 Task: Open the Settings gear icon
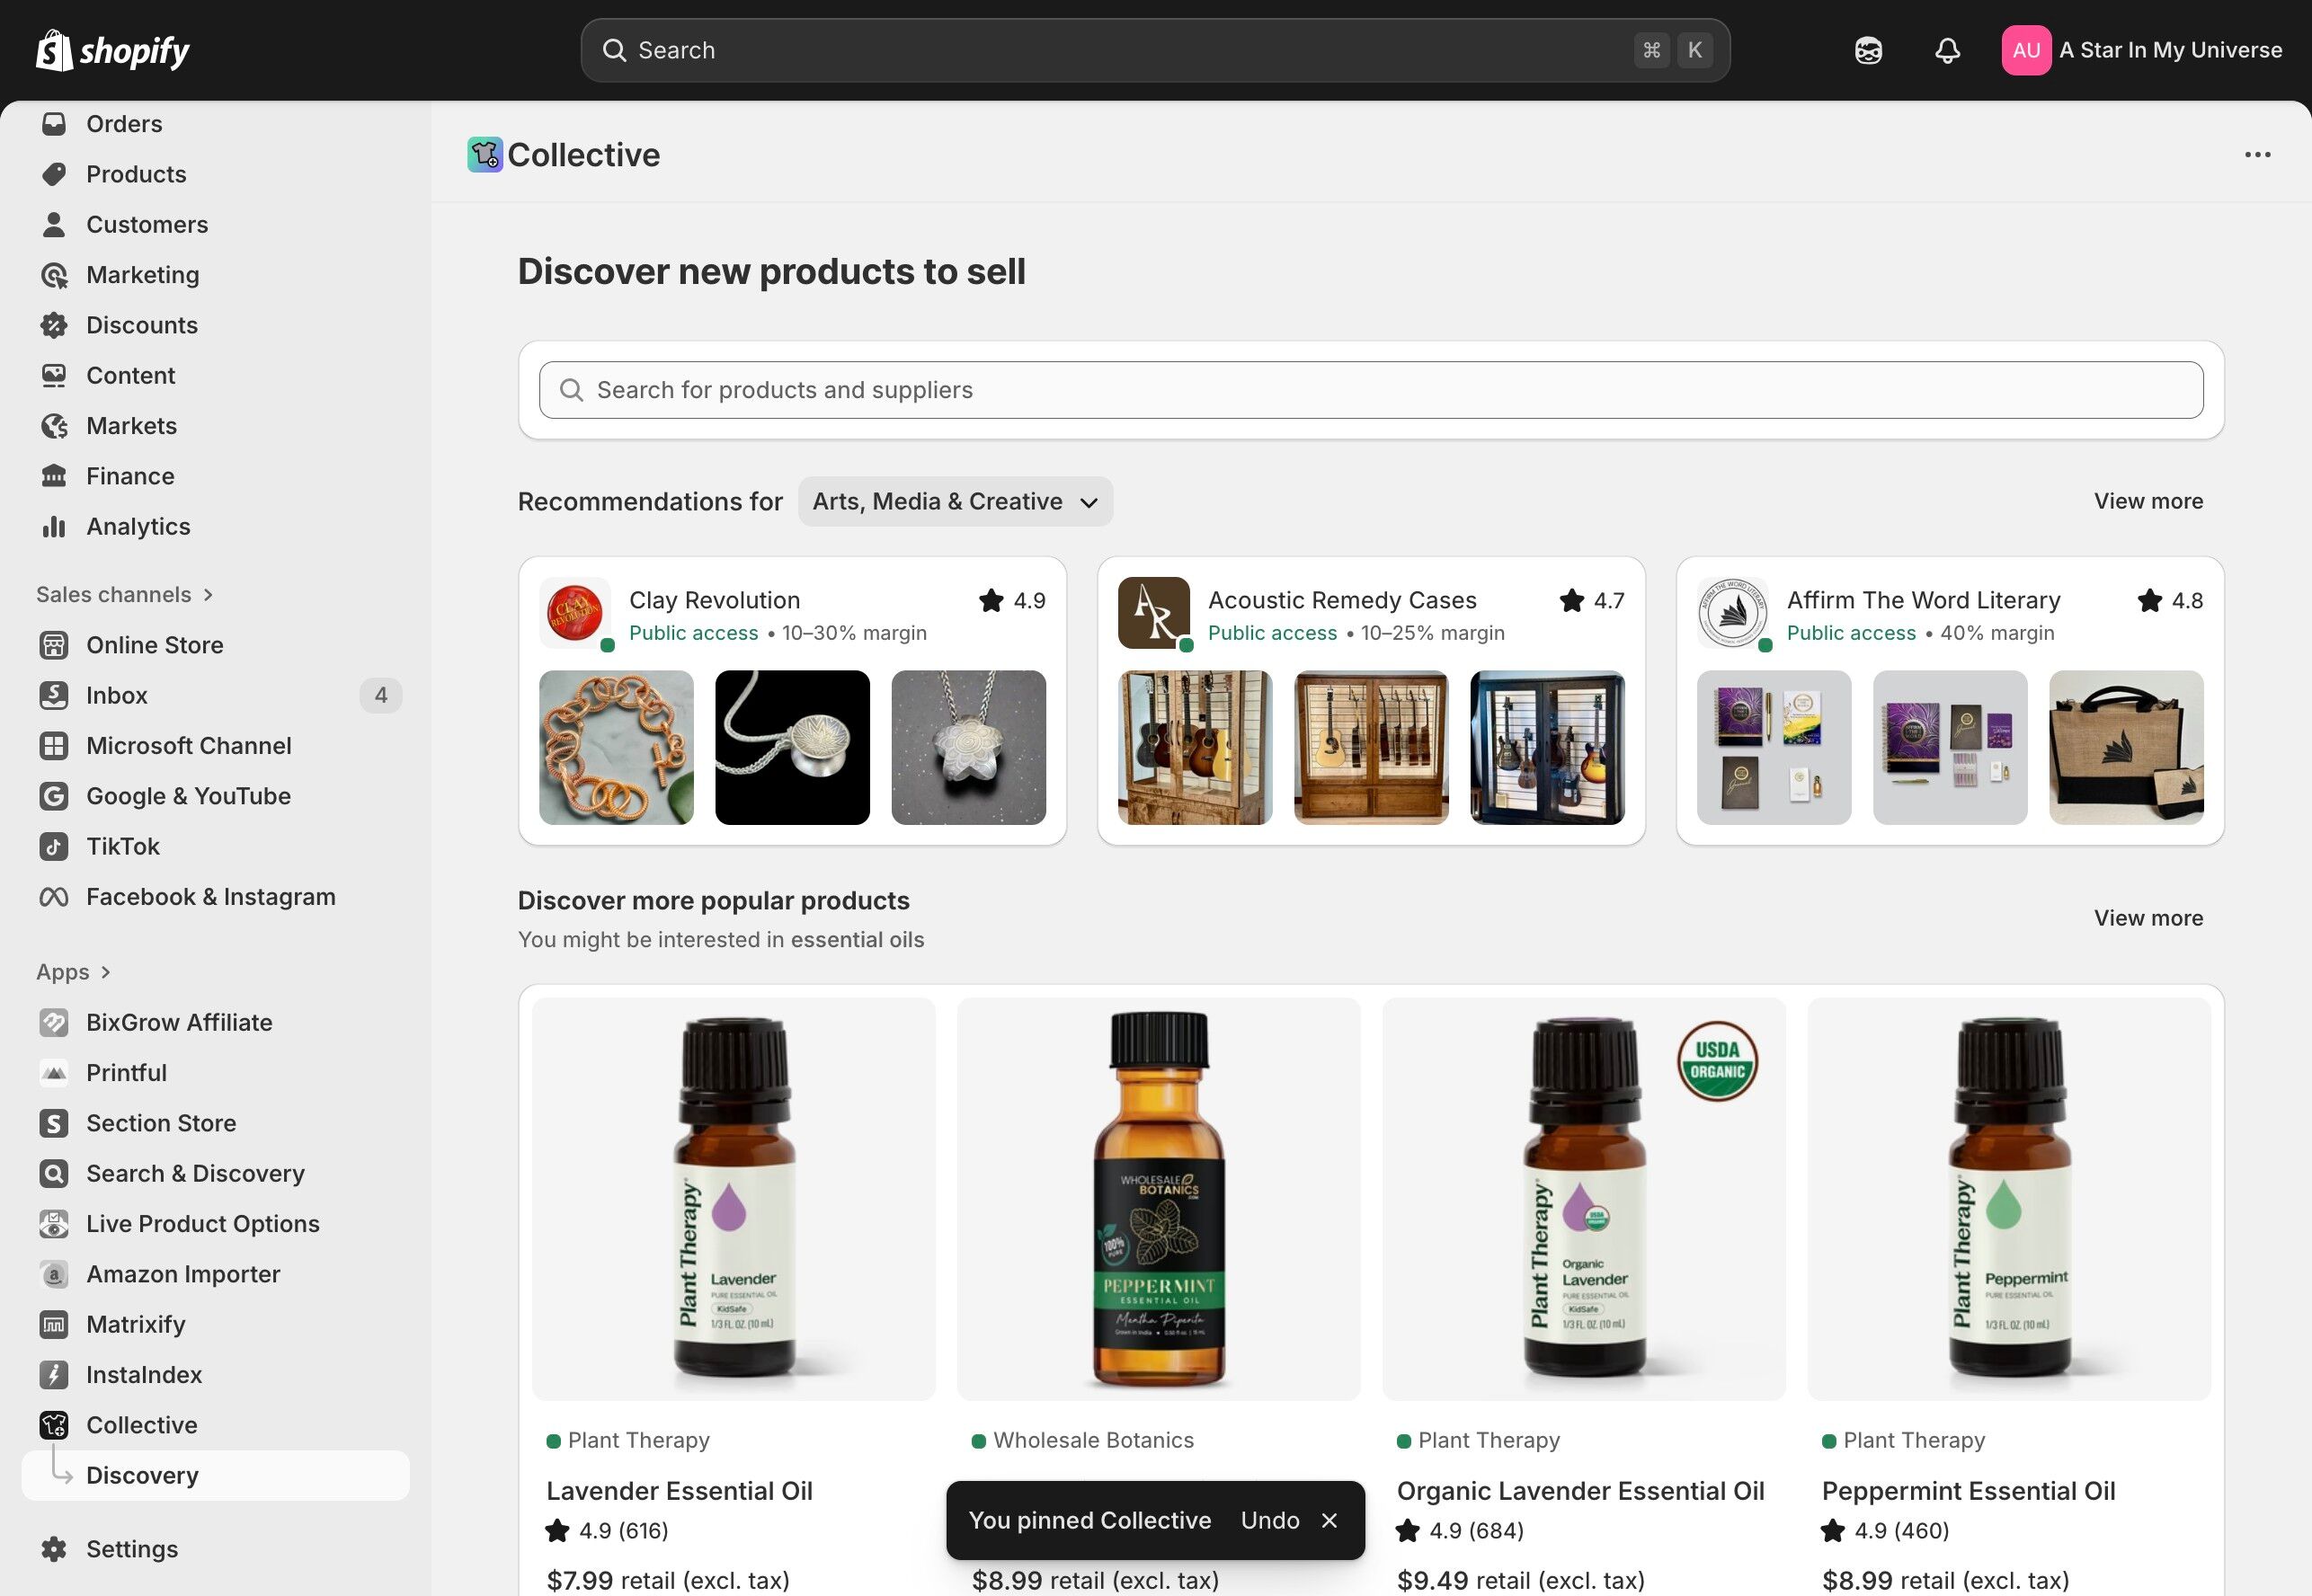pyautogui.click(x=54, y=1548)
